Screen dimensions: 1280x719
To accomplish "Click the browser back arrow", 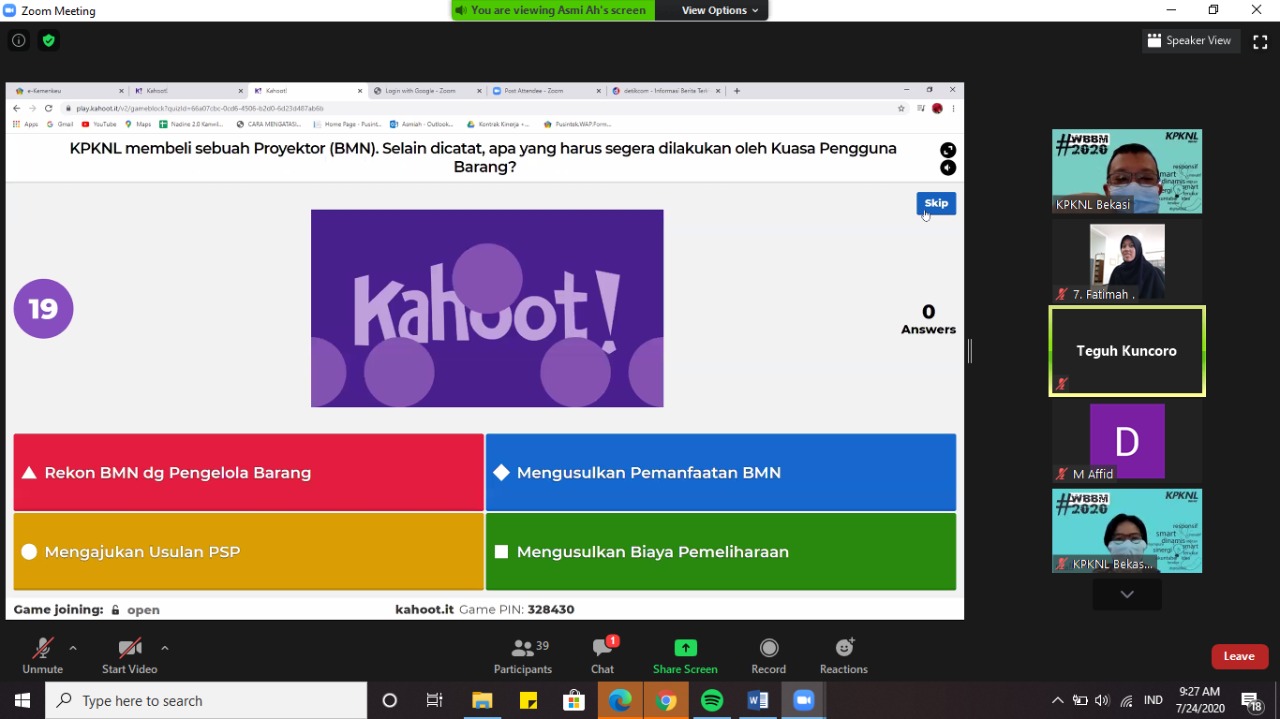I will click(16, 108).
